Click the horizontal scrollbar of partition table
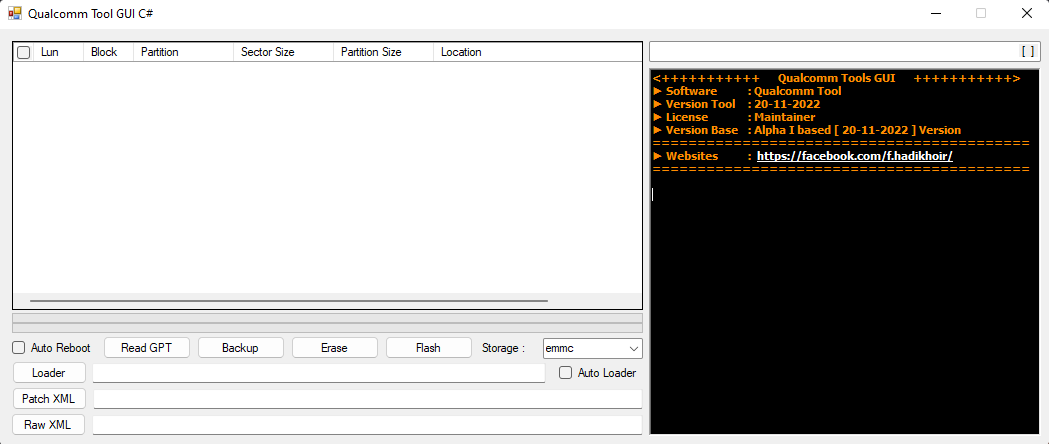1049x444 pixels. tap(288, 301)
